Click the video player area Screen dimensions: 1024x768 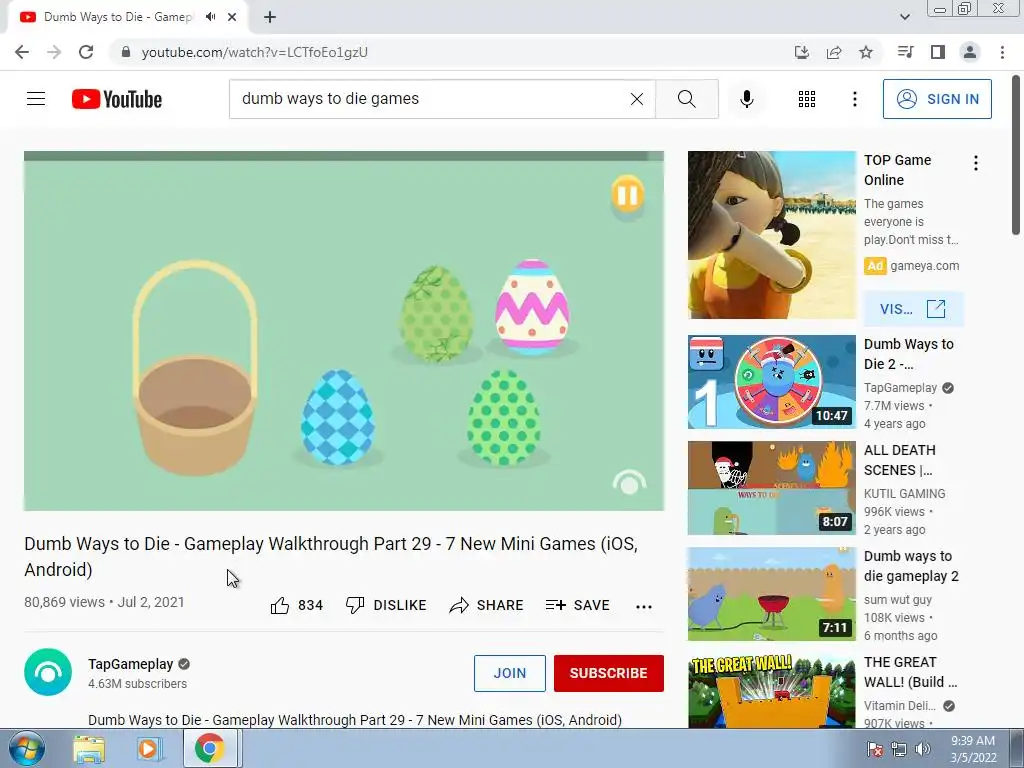[344, 331]
